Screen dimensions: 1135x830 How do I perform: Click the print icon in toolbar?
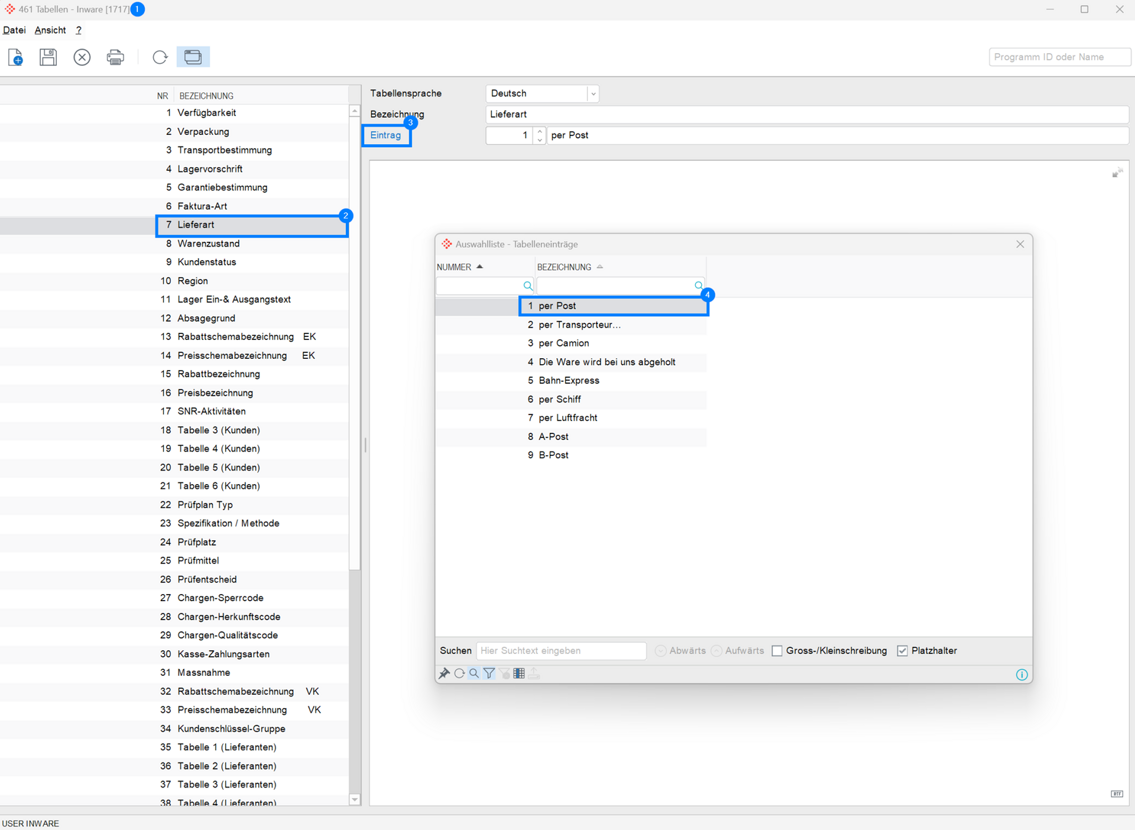116,57
